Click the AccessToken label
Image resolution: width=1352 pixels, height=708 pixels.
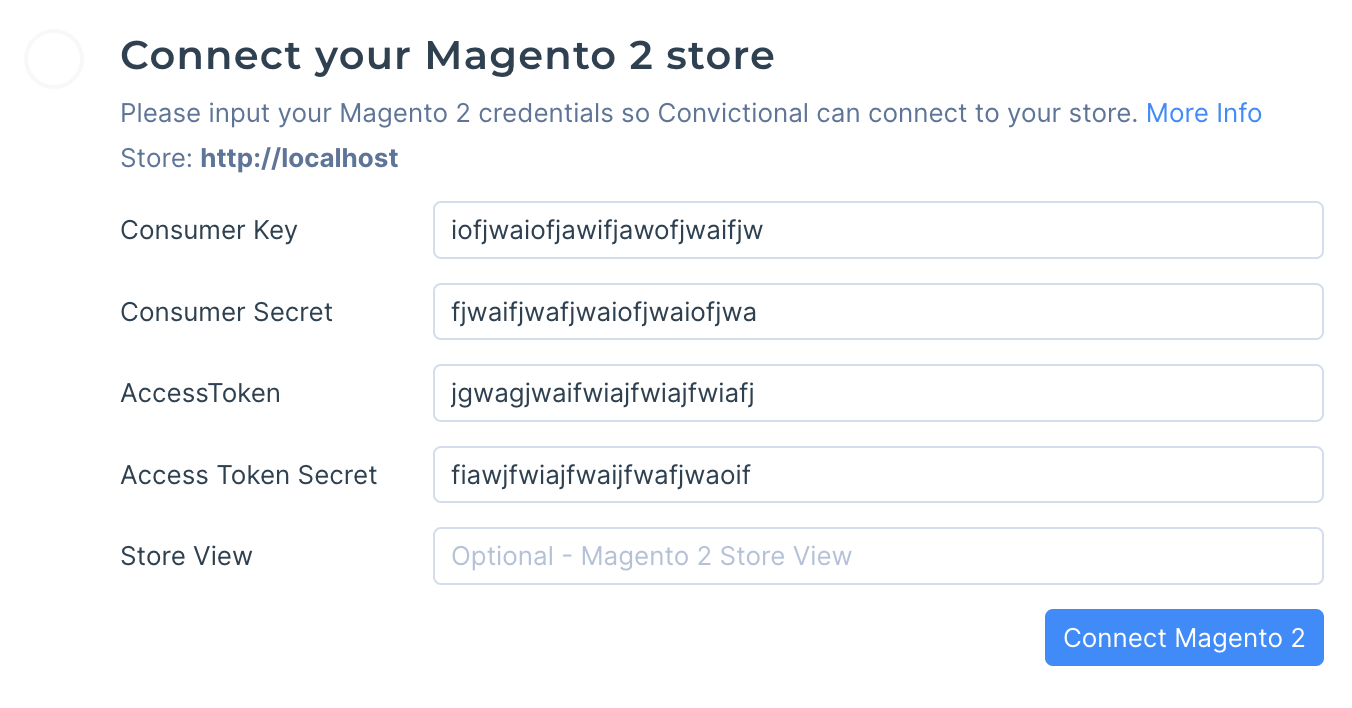200,393
